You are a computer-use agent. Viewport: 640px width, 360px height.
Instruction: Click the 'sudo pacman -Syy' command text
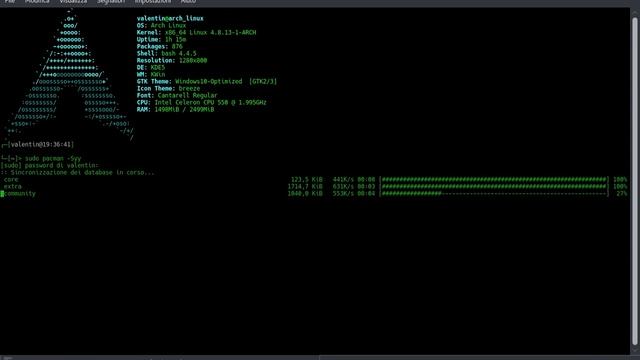[x=53, y=158]
